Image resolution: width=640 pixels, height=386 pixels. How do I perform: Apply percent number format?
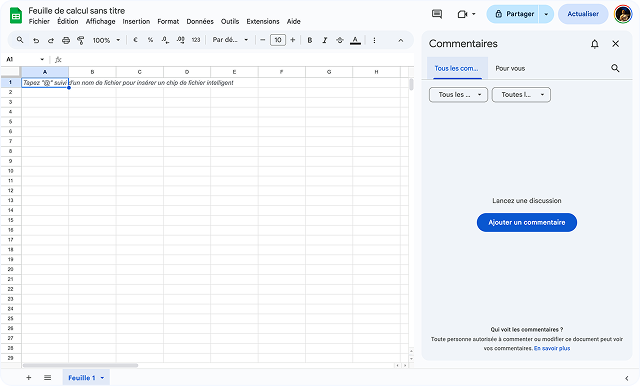click(150, 40)
